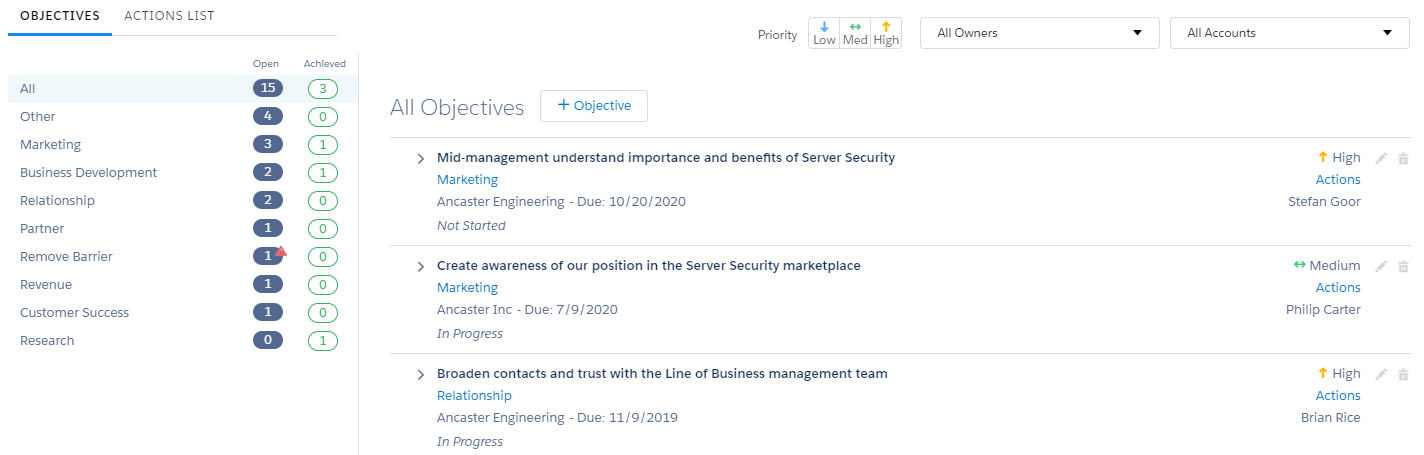Add a new Objective
Viewport: 1424px width, 455px height.
click(x=594, y=106)
